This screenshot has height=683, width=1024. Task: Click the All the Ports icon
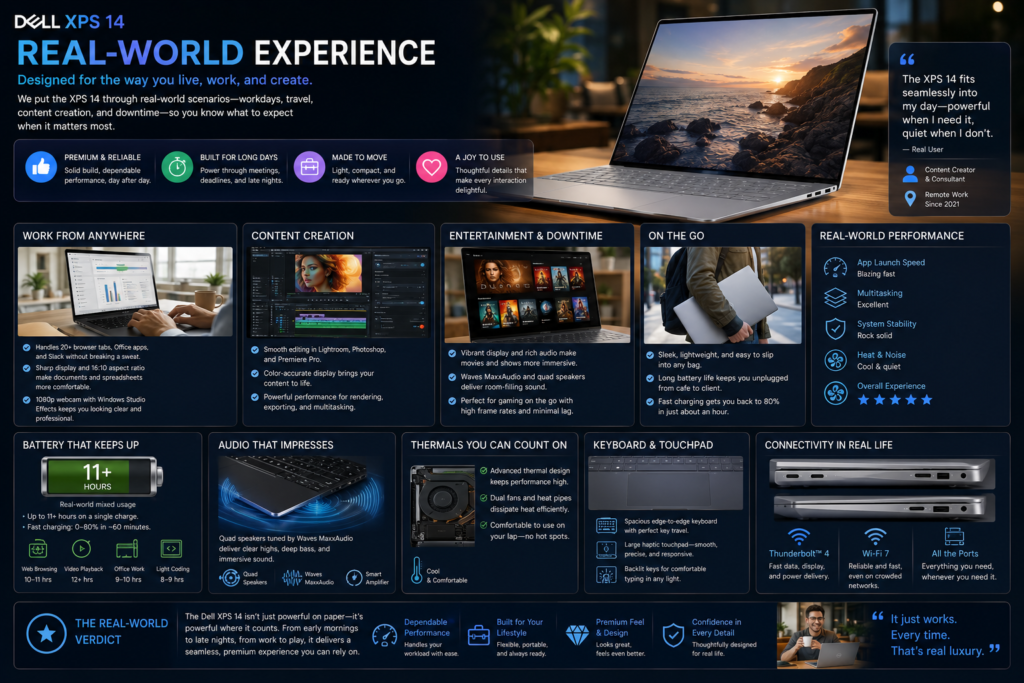pos(954,537)
